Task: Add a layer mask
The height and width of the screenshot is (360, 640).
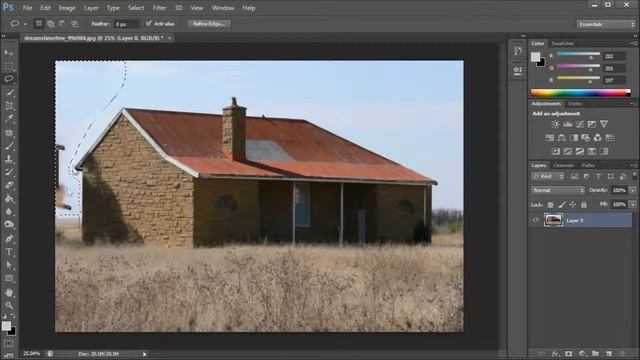Action: (x=569, y=353)
